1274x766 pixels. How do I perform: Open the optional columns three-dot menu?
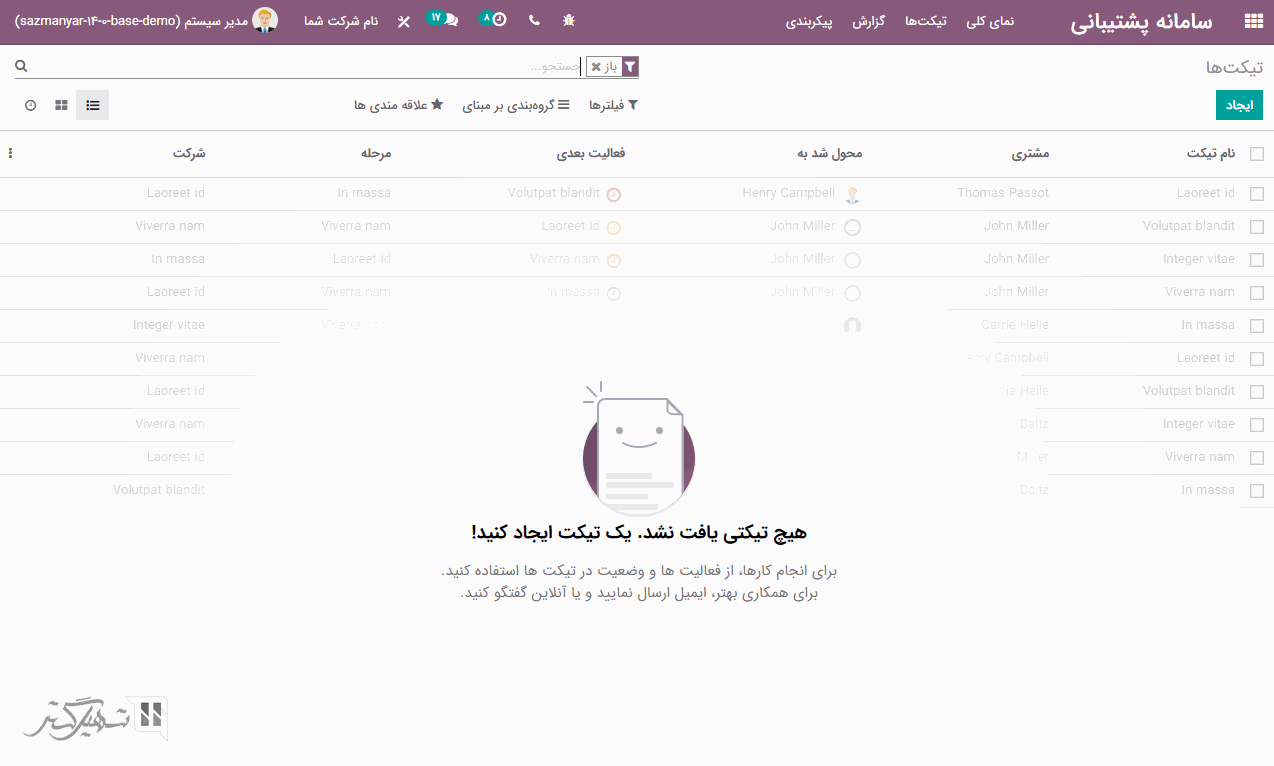coord(10,154)
